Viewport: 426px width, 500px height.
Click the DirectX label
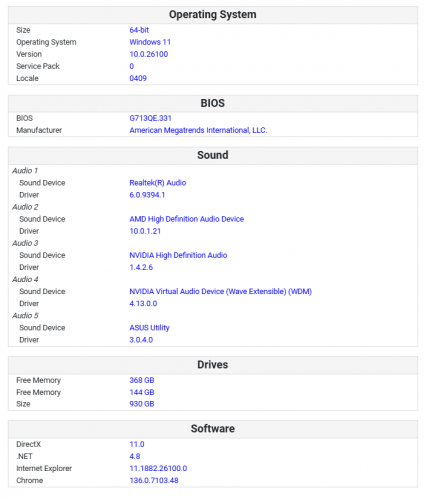click(x=29, y=444)
